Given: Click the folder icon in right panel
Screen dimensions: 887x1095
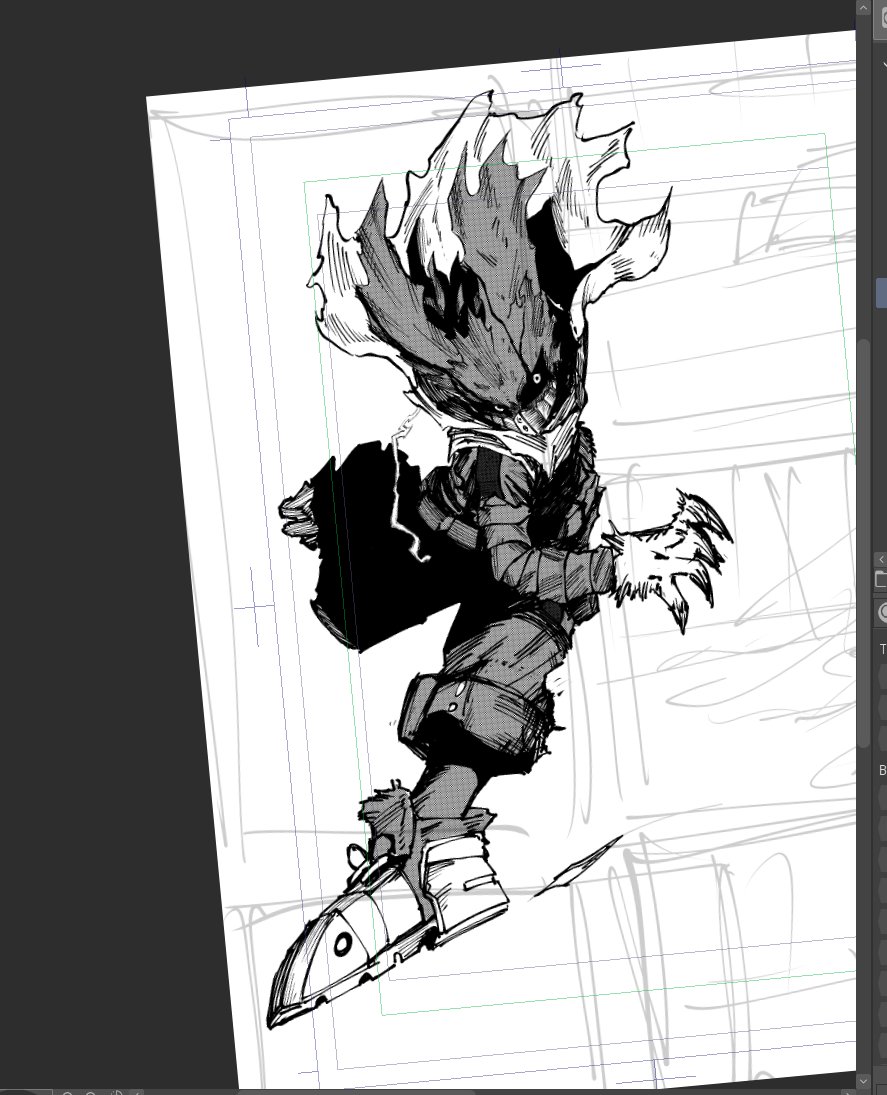Looking at the screenshot, I should click(881, 580).
